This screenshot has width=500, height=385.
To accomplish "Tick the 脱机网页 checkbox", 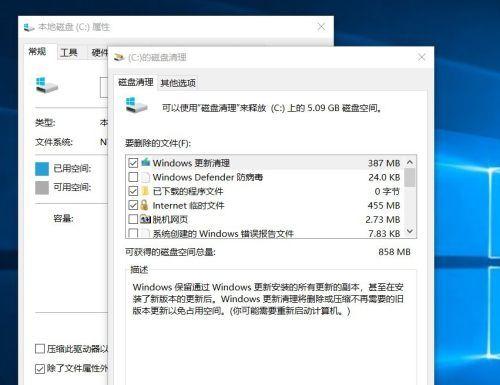I will pyautogui.click(x=133, y=219).
